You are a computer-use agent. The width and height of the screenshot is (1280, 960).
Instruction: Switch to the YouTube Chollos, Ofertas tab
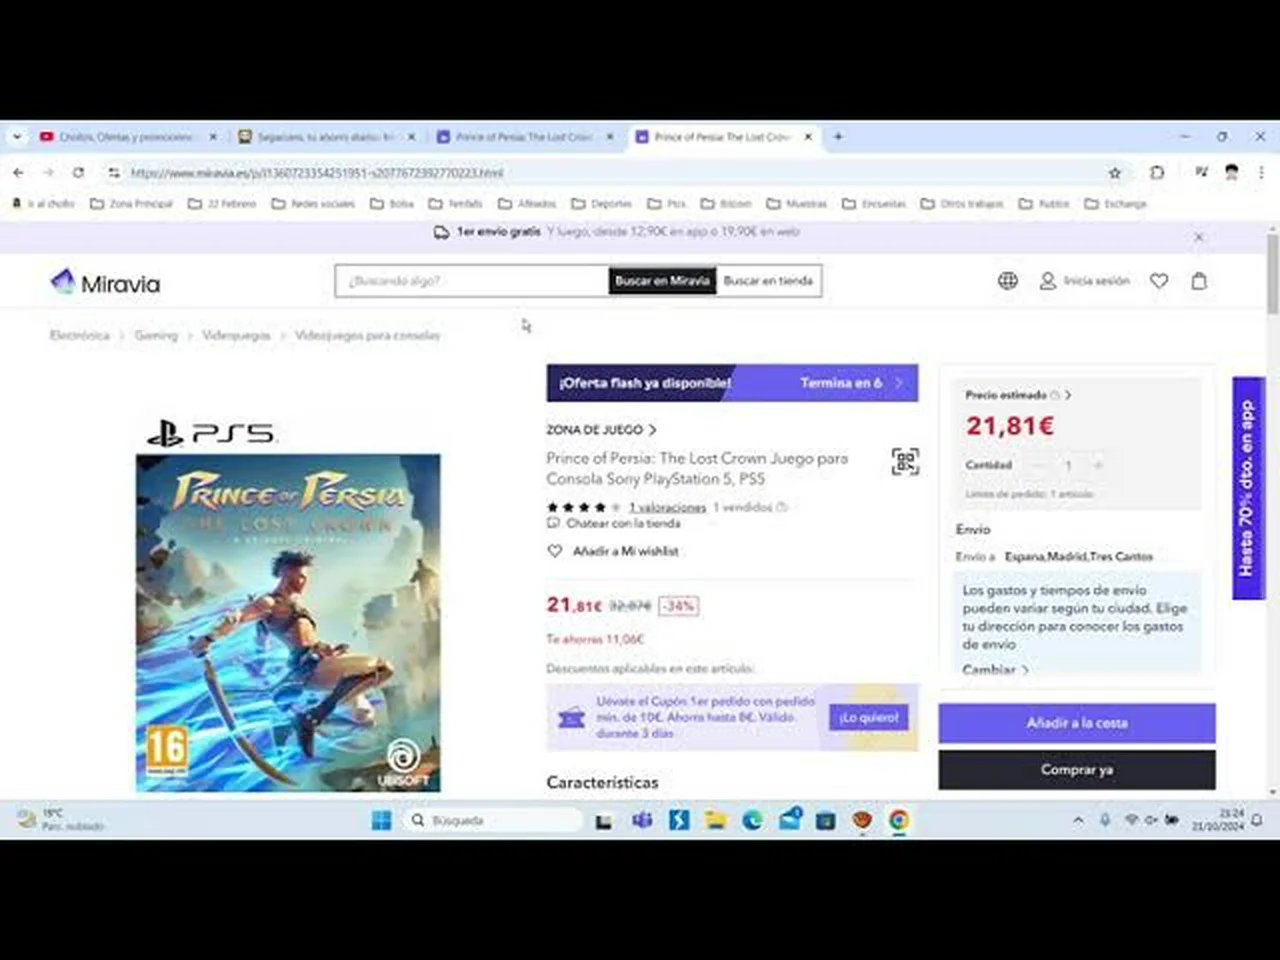click(x=128, y=137)
